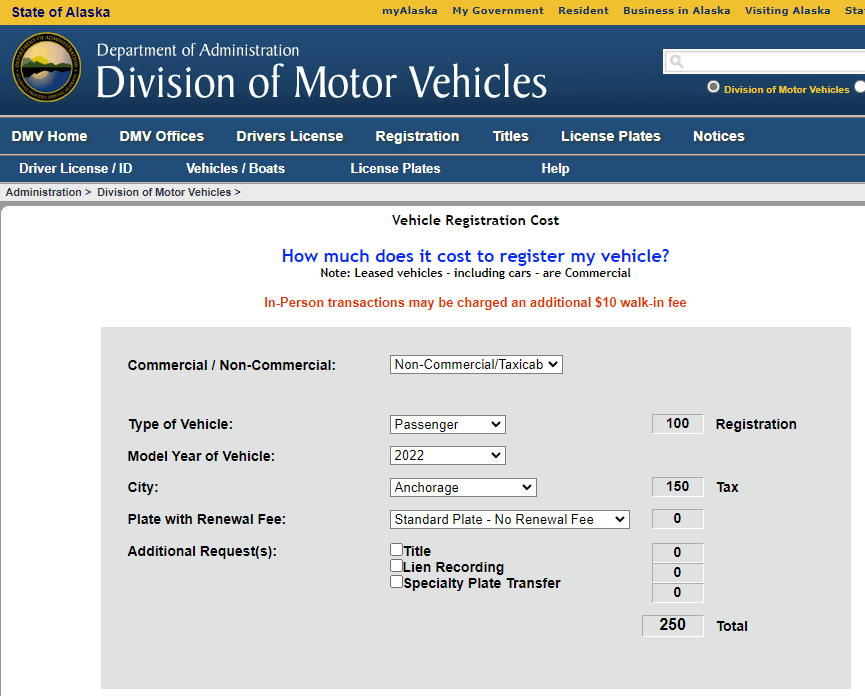This screenshot has height=696, width=865.
Task: Expand the Model Year of Vehicle dropdown
Action: click(447, 456)
